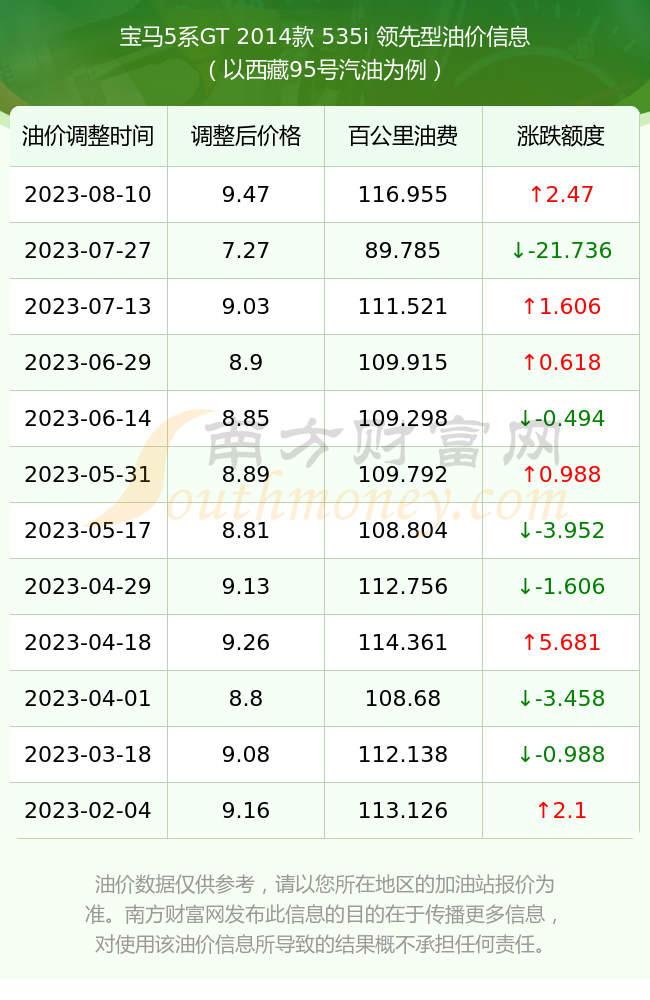Click the date 2023-03-18
Screen dimensions: 650x1000
[88, 754]
